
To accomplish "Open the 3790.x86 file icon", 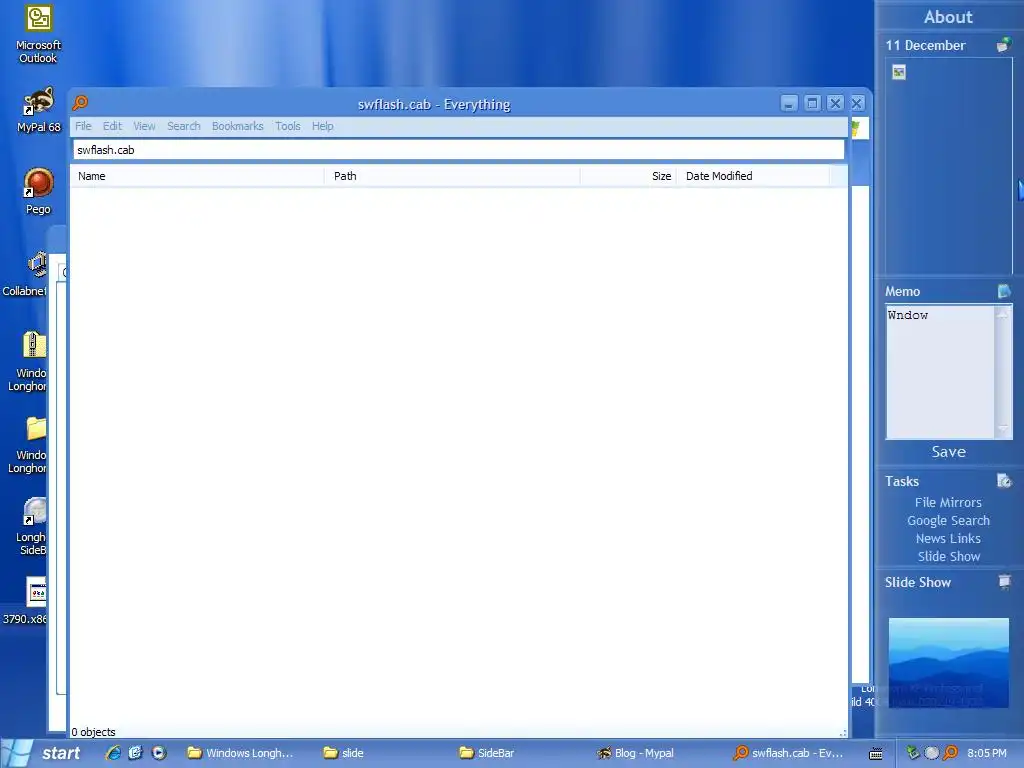I will 25,600.
